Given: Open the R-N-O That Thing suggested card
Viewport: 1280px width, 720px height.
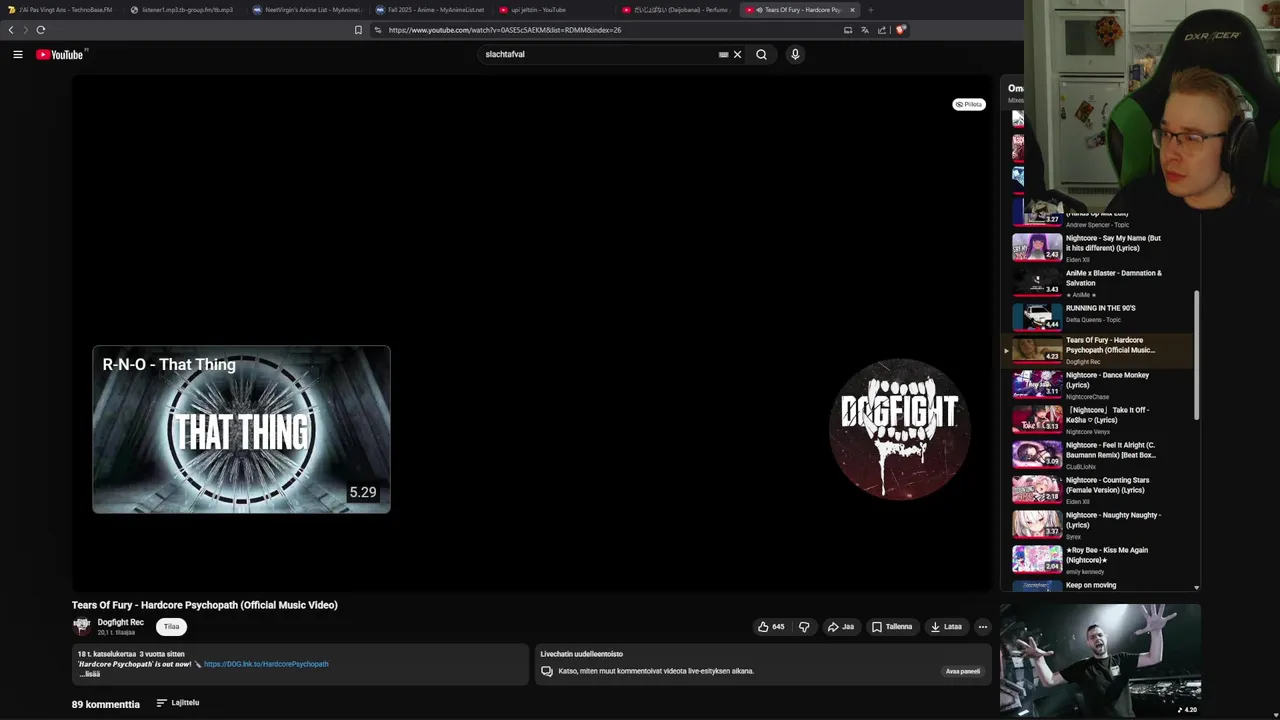Looking at the screenshot, I should [x=241, y=429].
